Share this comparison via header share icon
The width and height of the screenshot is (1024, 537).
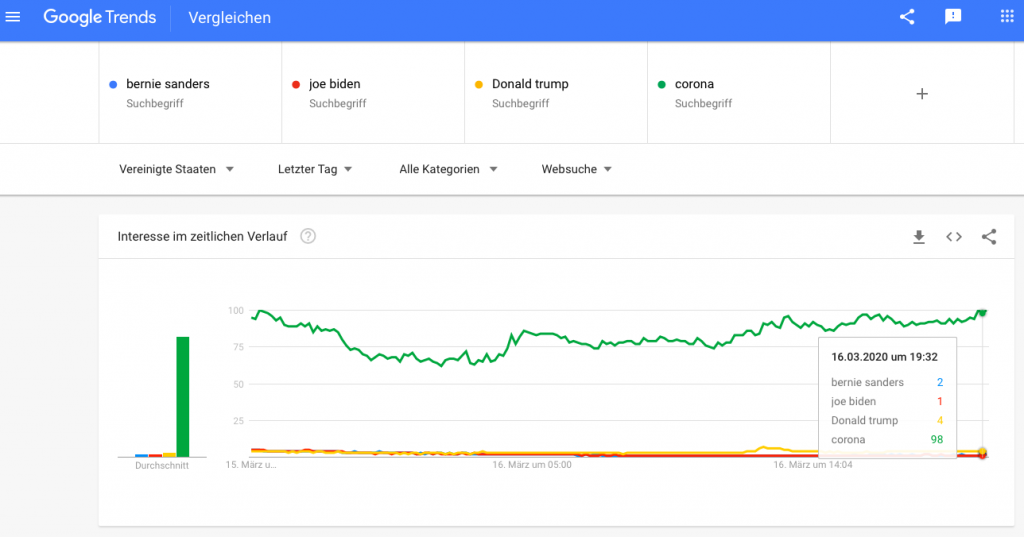907,18
